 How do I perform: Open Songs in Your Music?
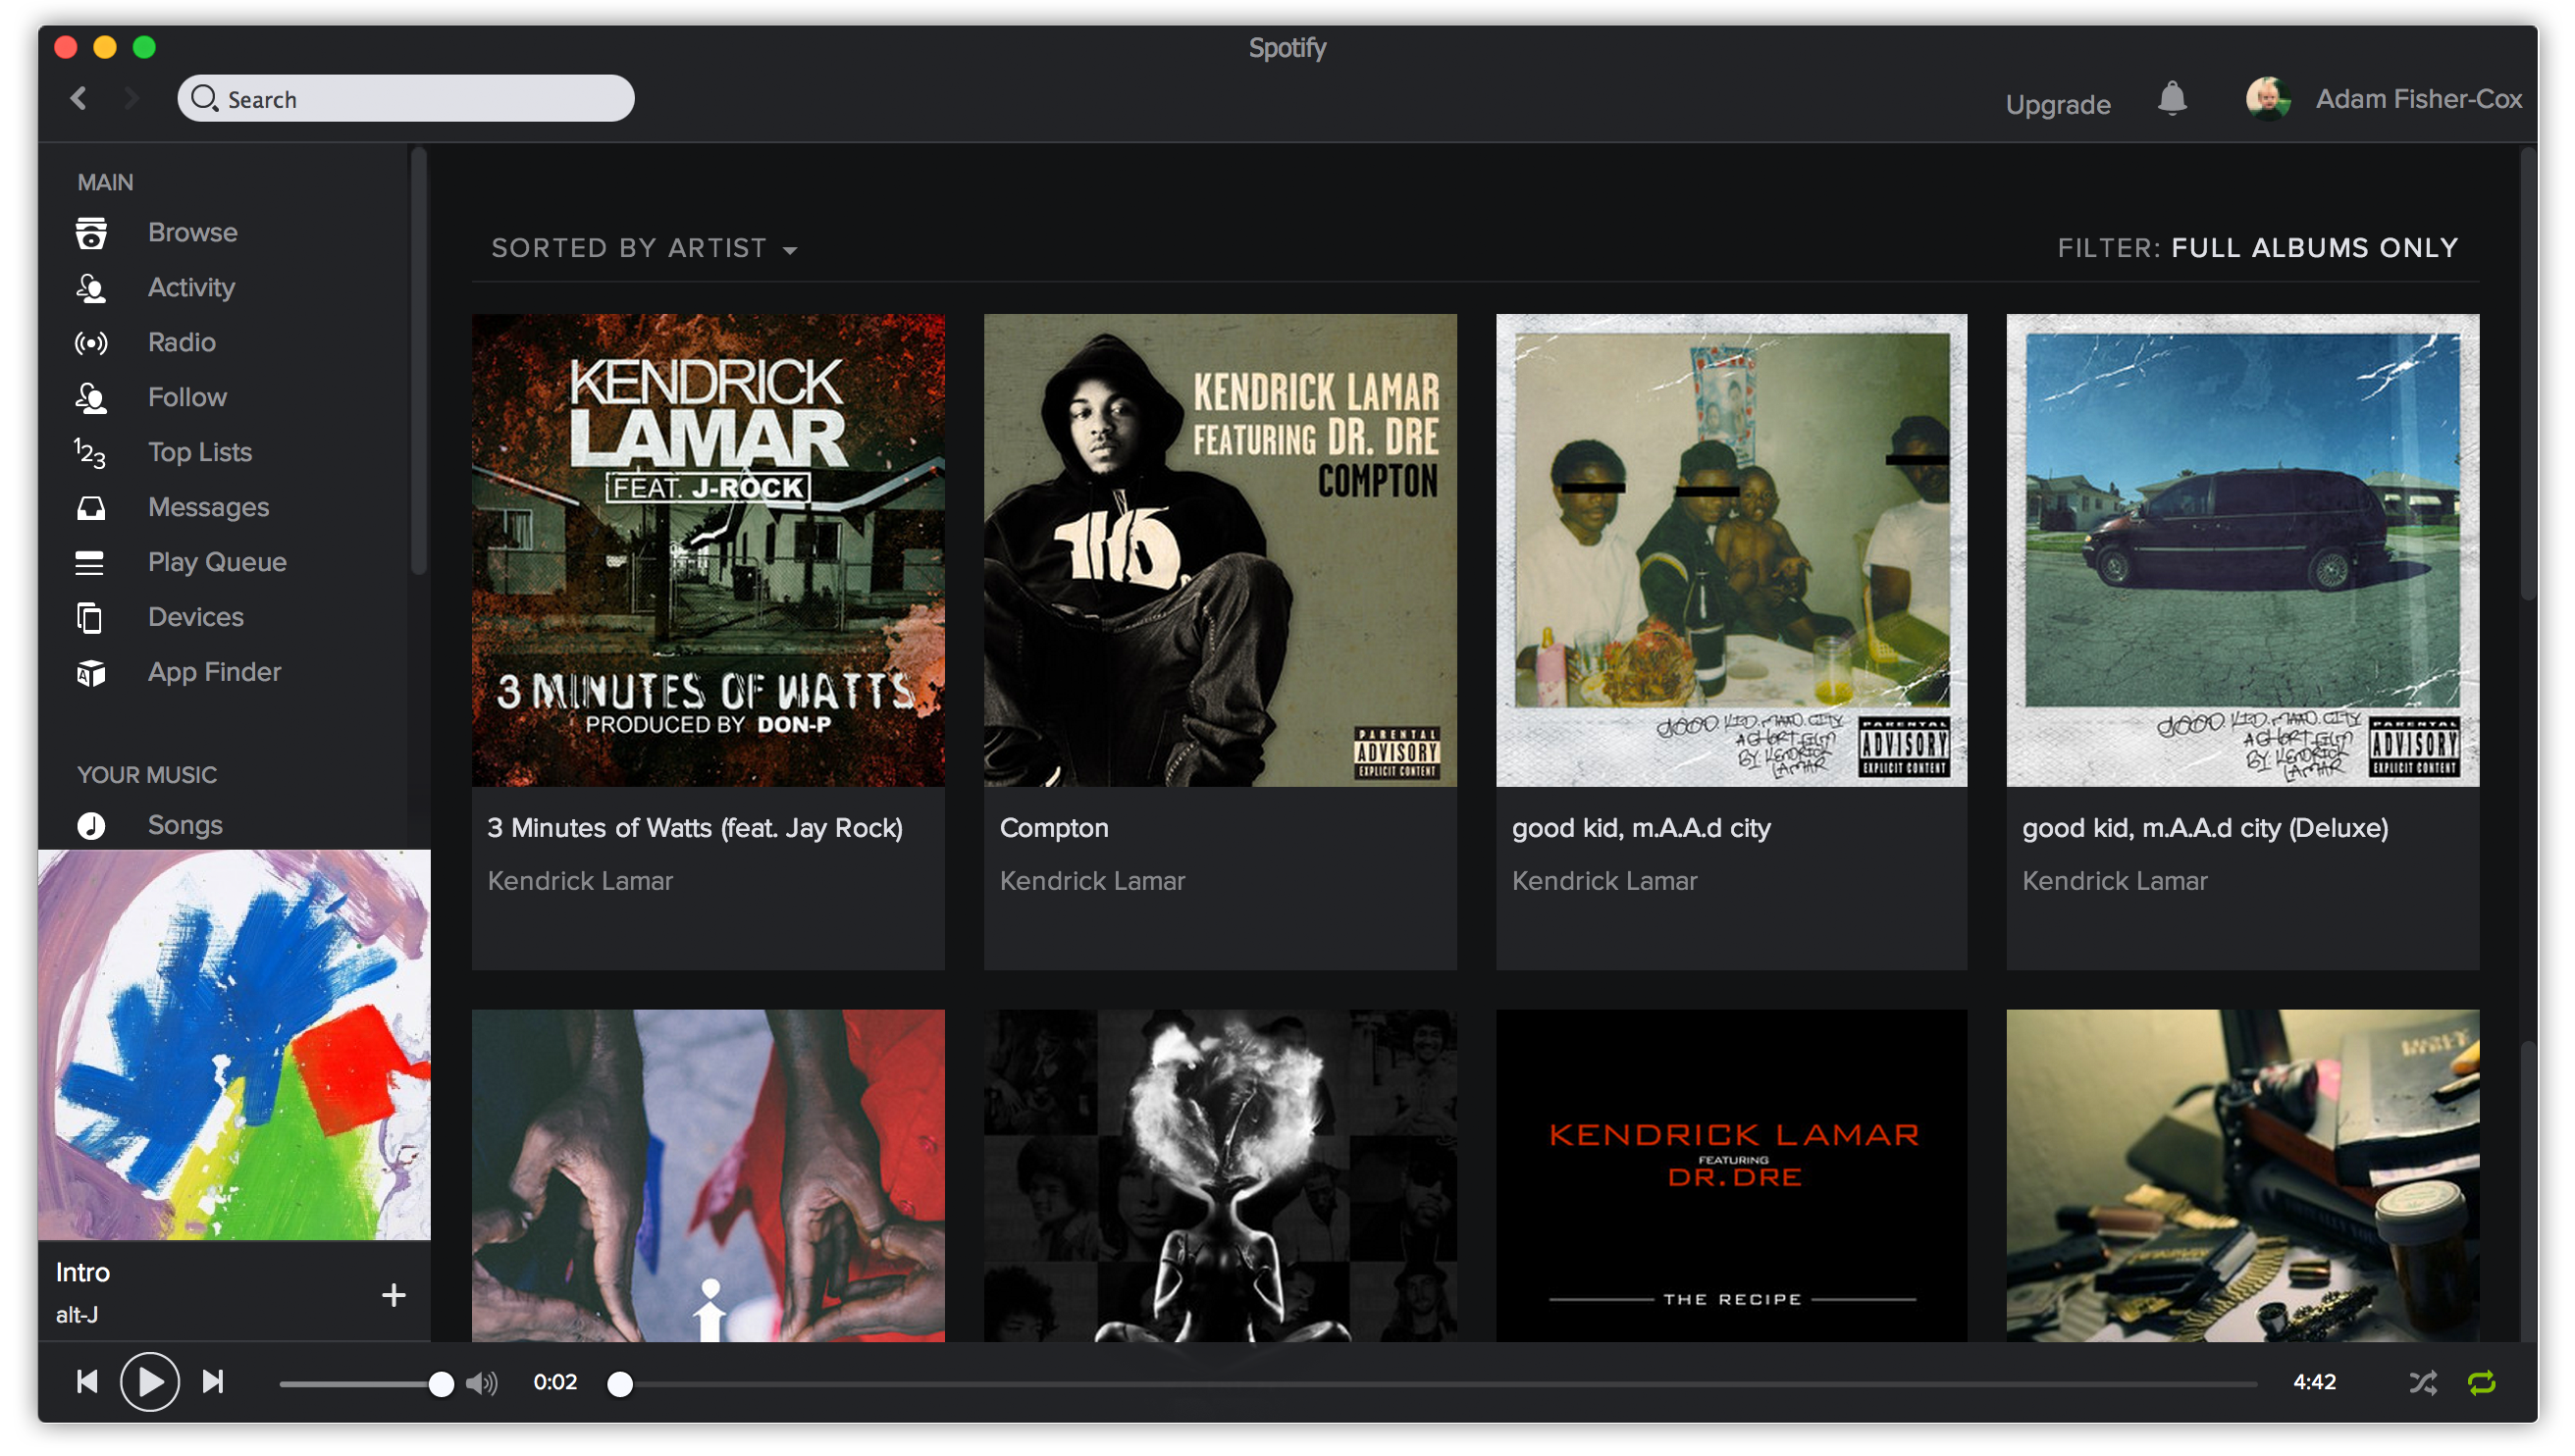coord(185,825)
